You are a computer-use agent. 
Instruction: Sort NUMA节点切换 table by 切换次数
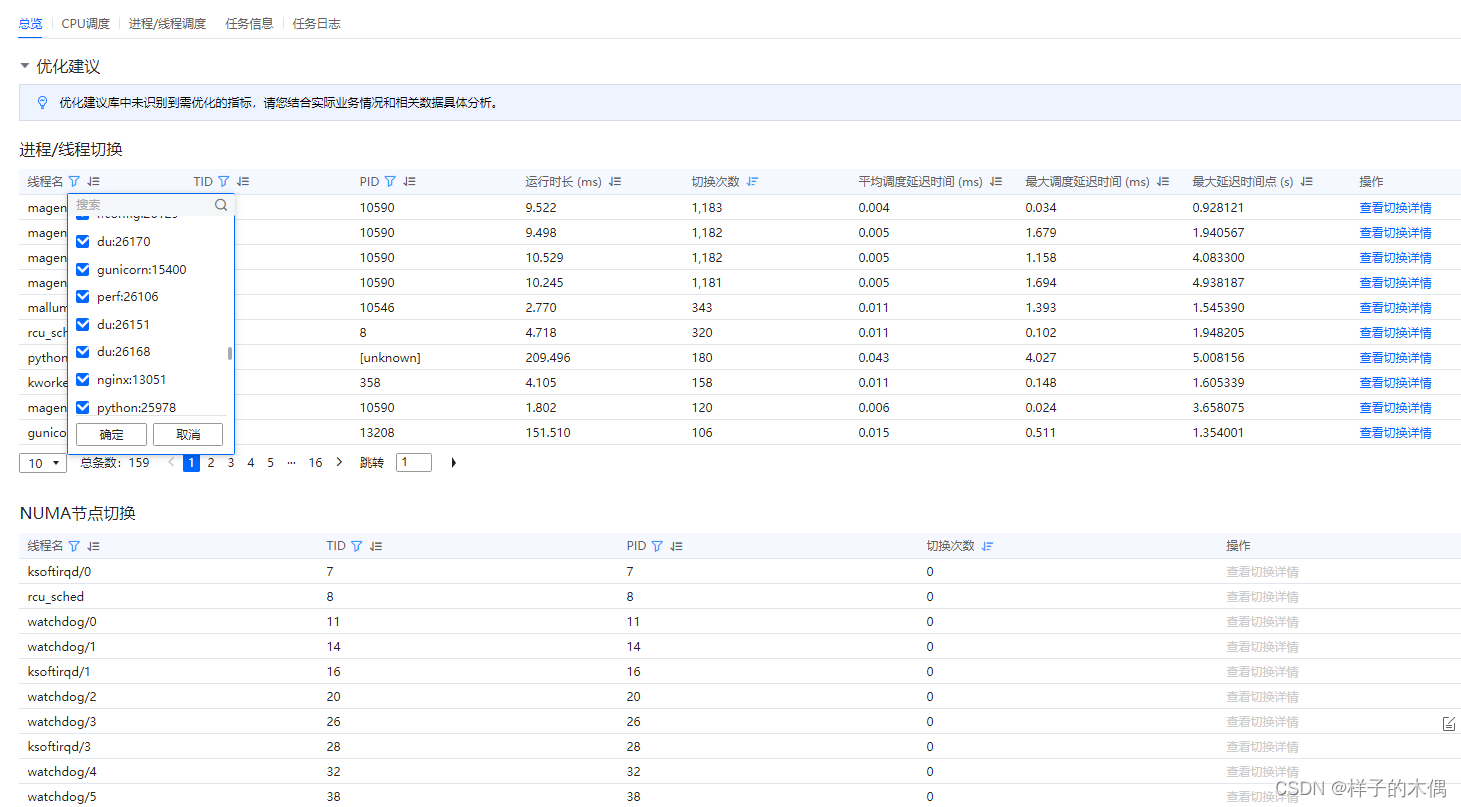pos(987,546)
